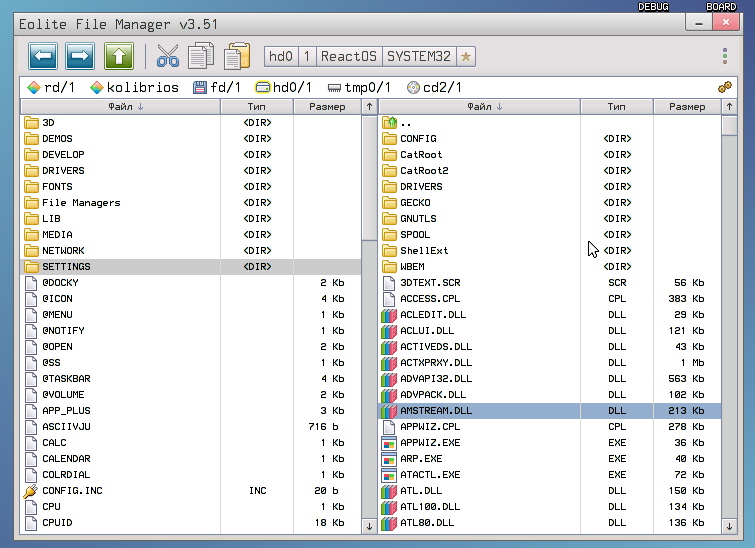Go up one folder level

click(119, 56)
